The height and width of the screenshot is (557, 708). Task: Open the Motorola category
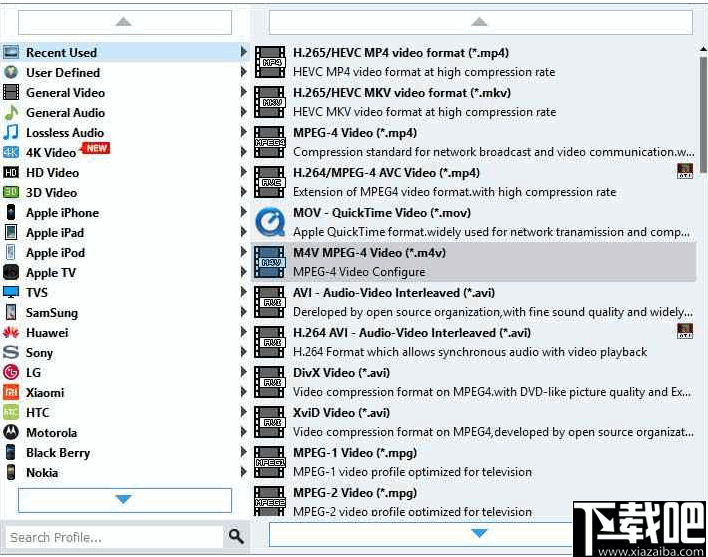click(125, 432)
